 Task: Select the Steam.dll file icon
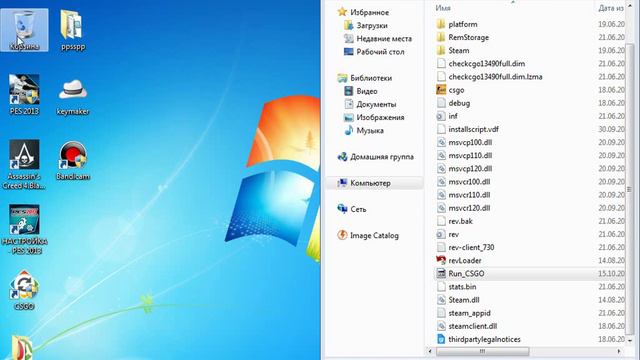click(x=441, y=300)
